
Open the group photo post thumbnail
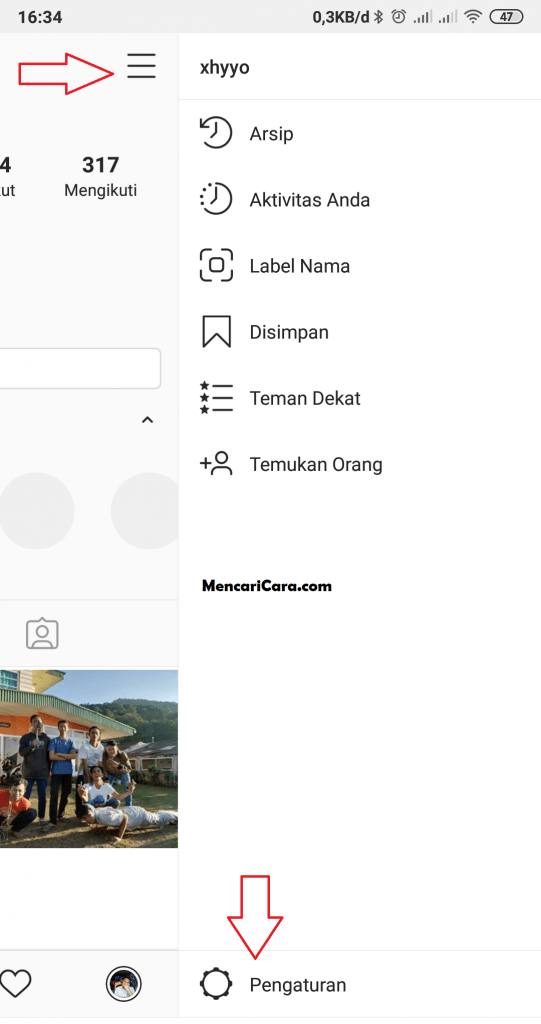pos(89,759)
